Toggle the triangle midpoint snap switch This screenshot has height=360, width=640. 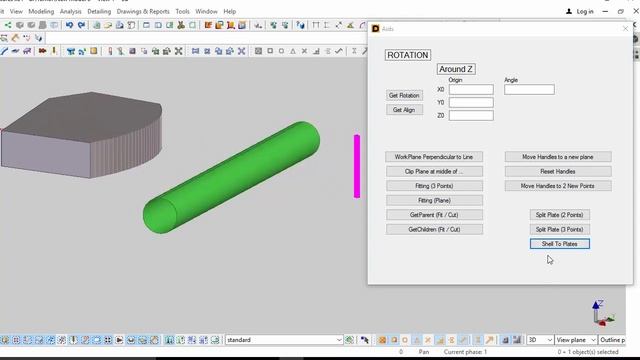[293, 51]
